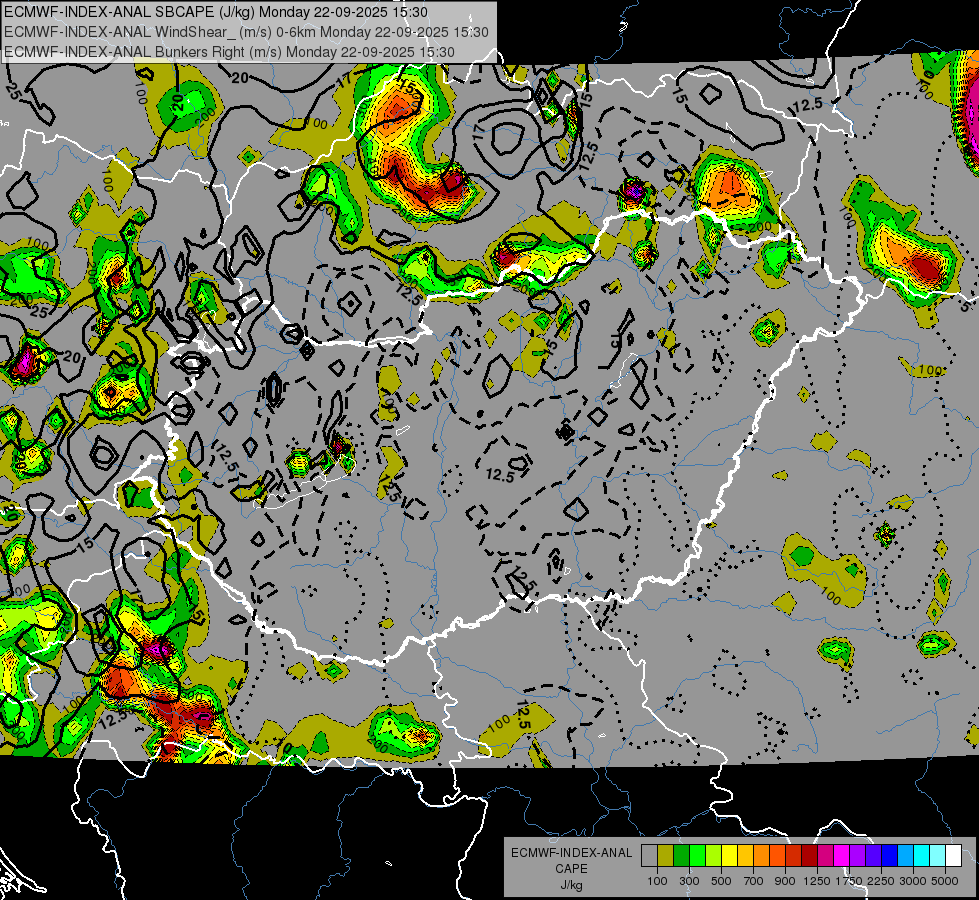979x900 pixels.
Task: Click the legend tick value 1250
Action: tap(817, 881)
